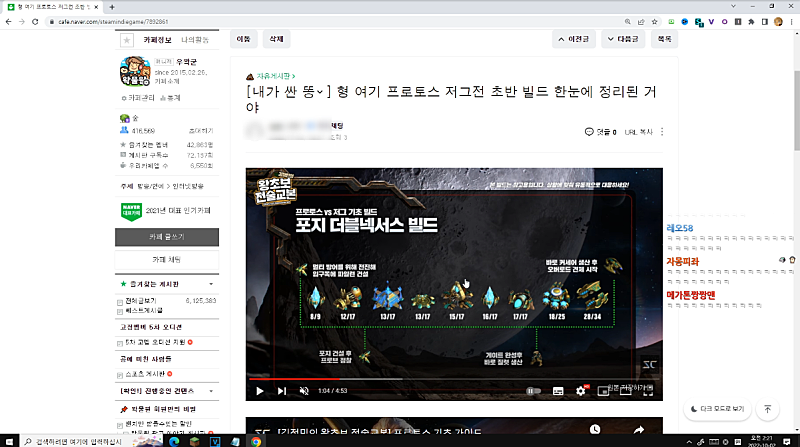Click the address bar URL field
The height and width of the screenshot is (447, 800).
332,21
